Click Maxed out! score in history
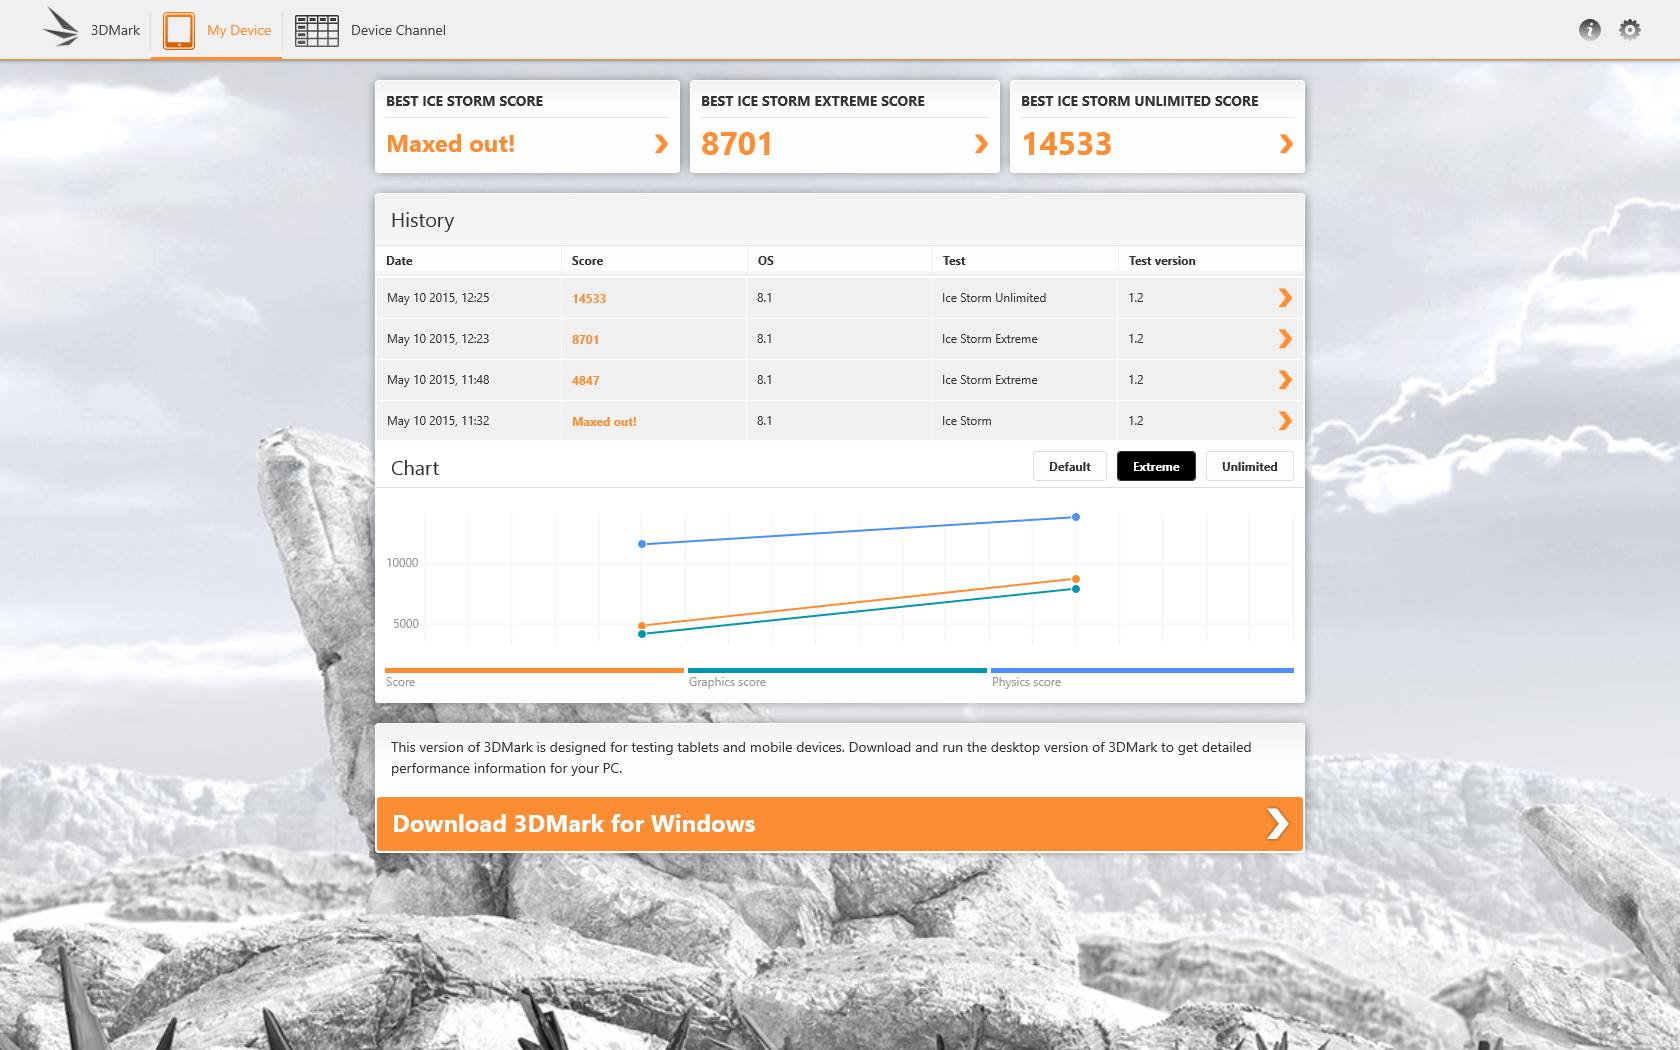Viewport: 1680px width, 1050px height. 604,422
